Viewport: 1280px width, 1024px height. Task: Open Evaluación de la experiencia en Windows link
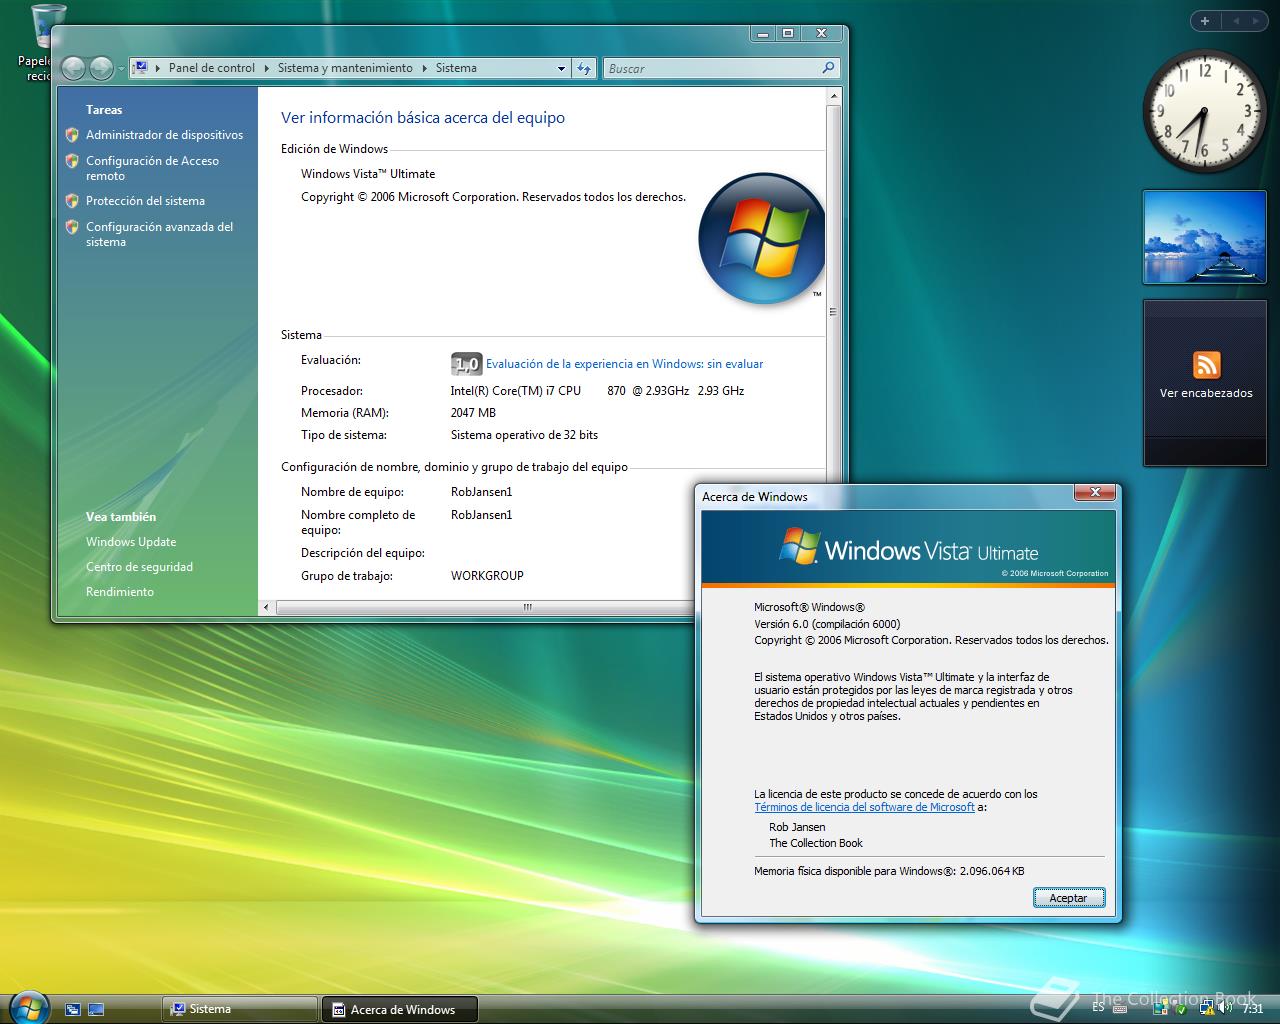pyautogui.click(x=624, y=364)
